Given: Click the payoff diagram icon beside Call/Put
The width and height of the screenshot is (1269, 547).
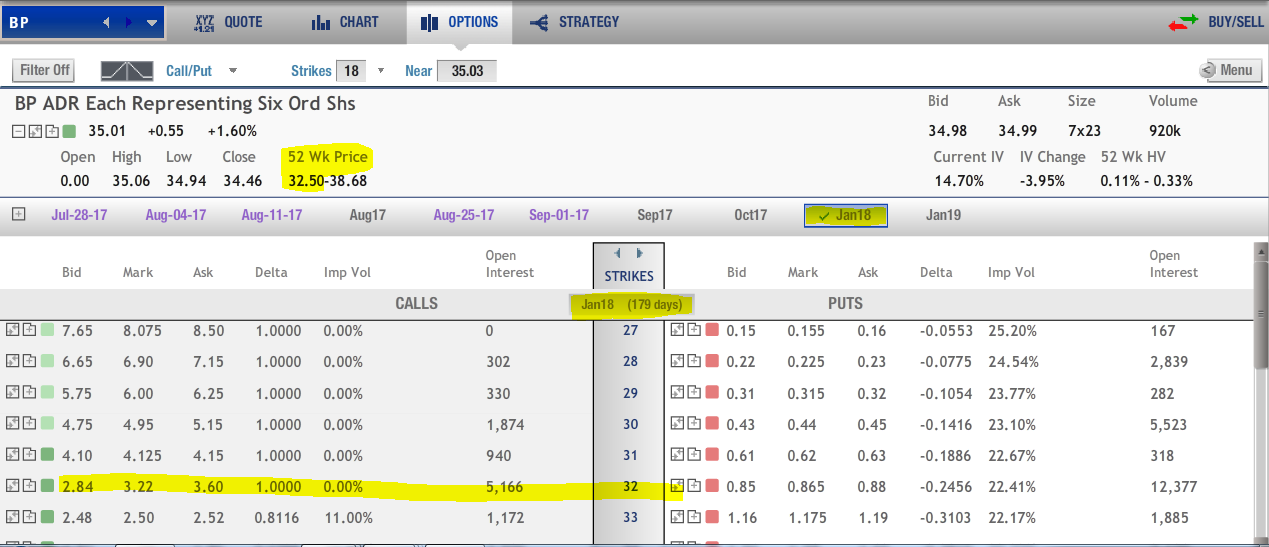Looking at the screenshot, I should click(x=127, y=70).
